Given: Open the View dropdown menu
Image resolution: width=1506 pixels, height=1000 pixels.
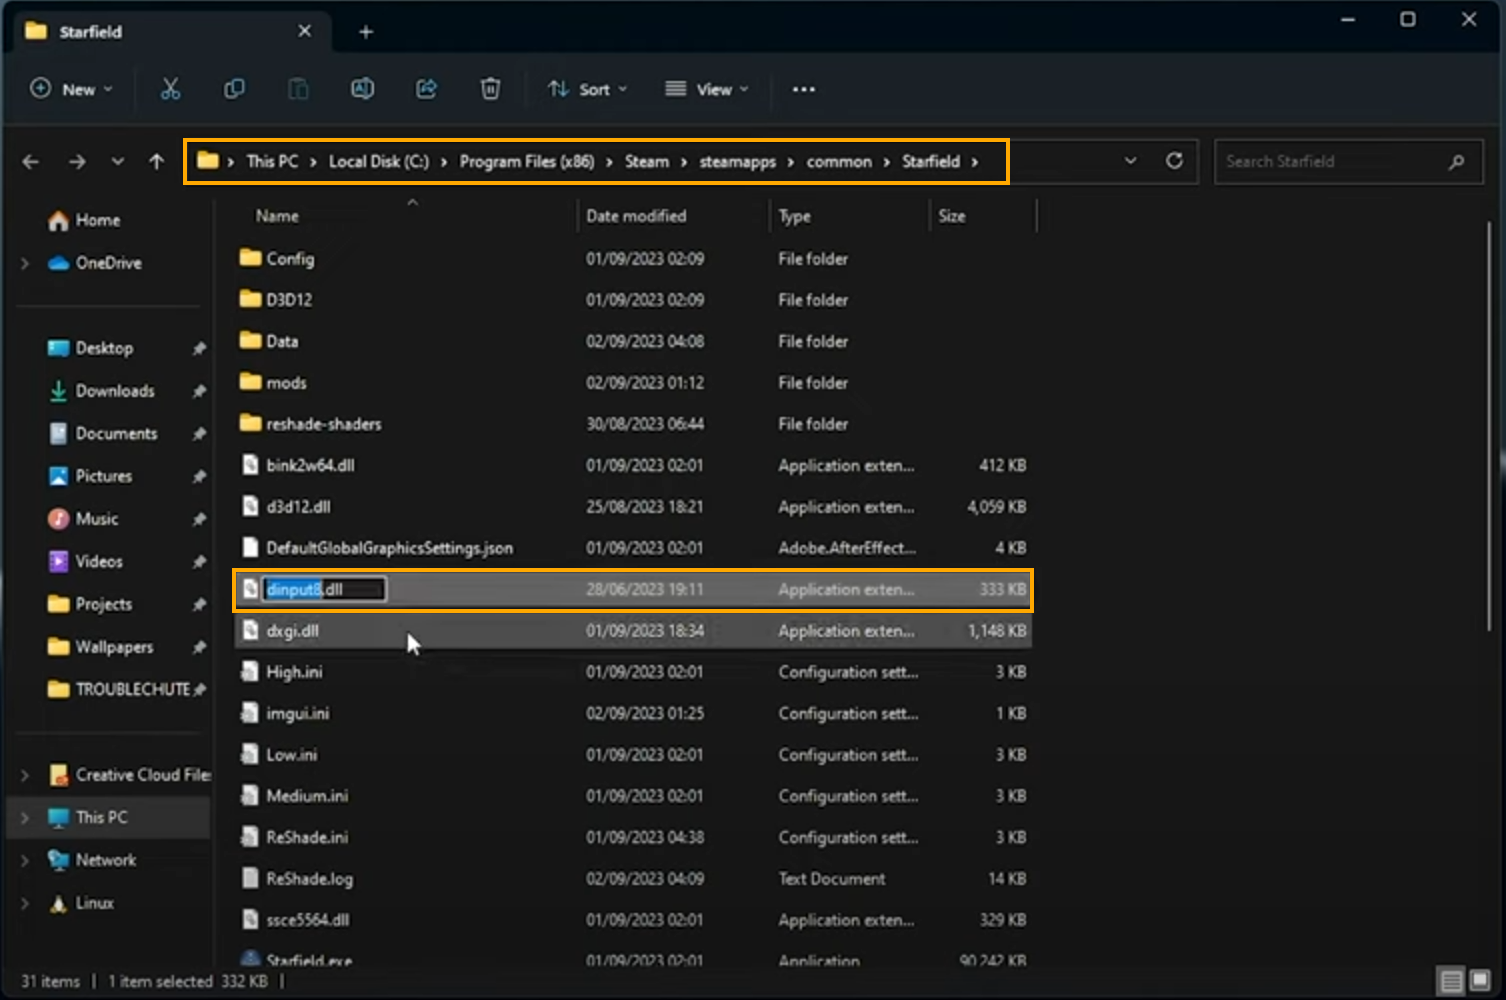Looking at the screenshot, I should (x=707, y=89).
